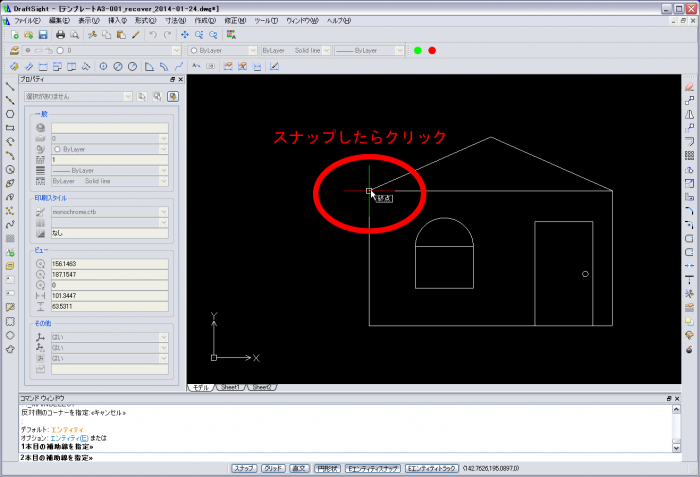Click the Save icon in the toolbar

[45, 34]
